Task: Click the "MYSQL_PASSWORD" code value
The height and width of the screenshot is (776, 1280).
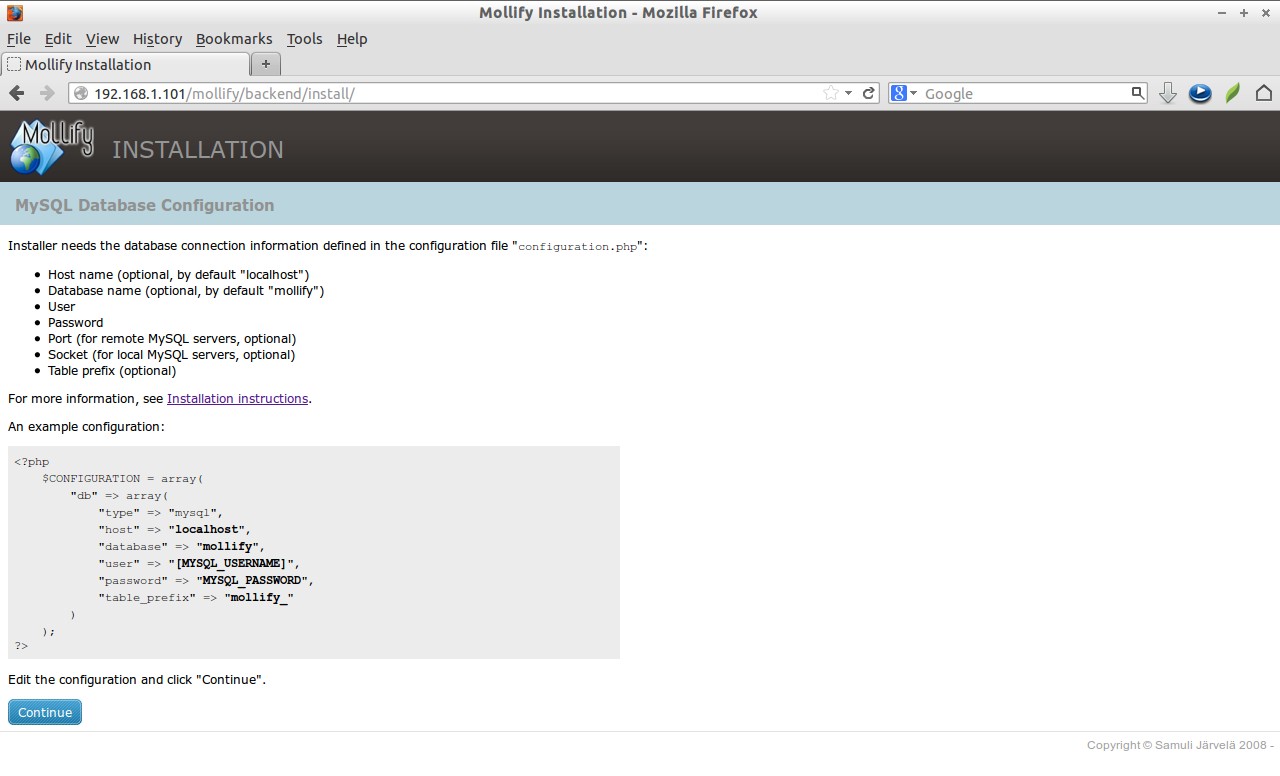Action: click(252, 580)
